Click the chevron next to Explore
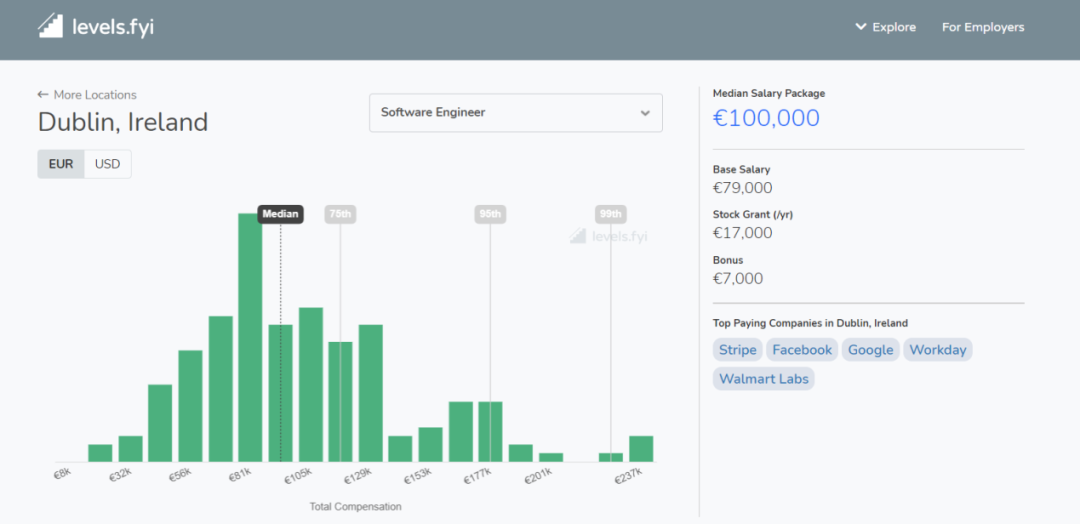 [860, 27]
